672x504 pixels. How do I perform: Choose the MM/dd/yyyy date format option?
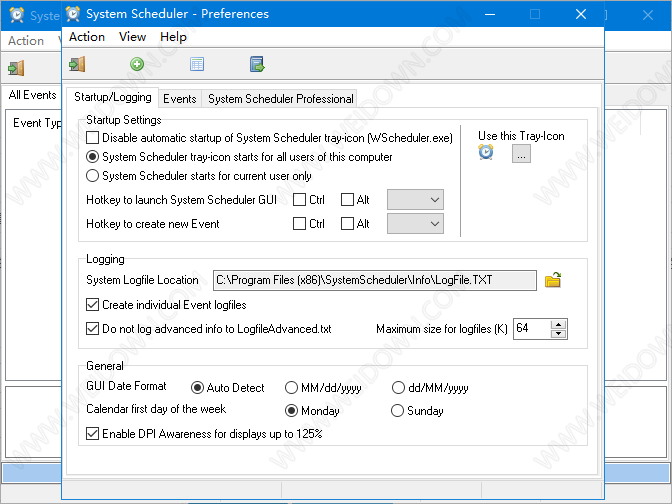pyautogui.click(x=292, y=387)
